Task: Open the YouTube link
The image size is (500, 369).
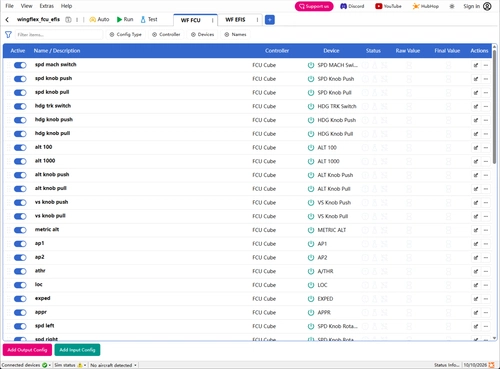Action: tap(388, 6)
